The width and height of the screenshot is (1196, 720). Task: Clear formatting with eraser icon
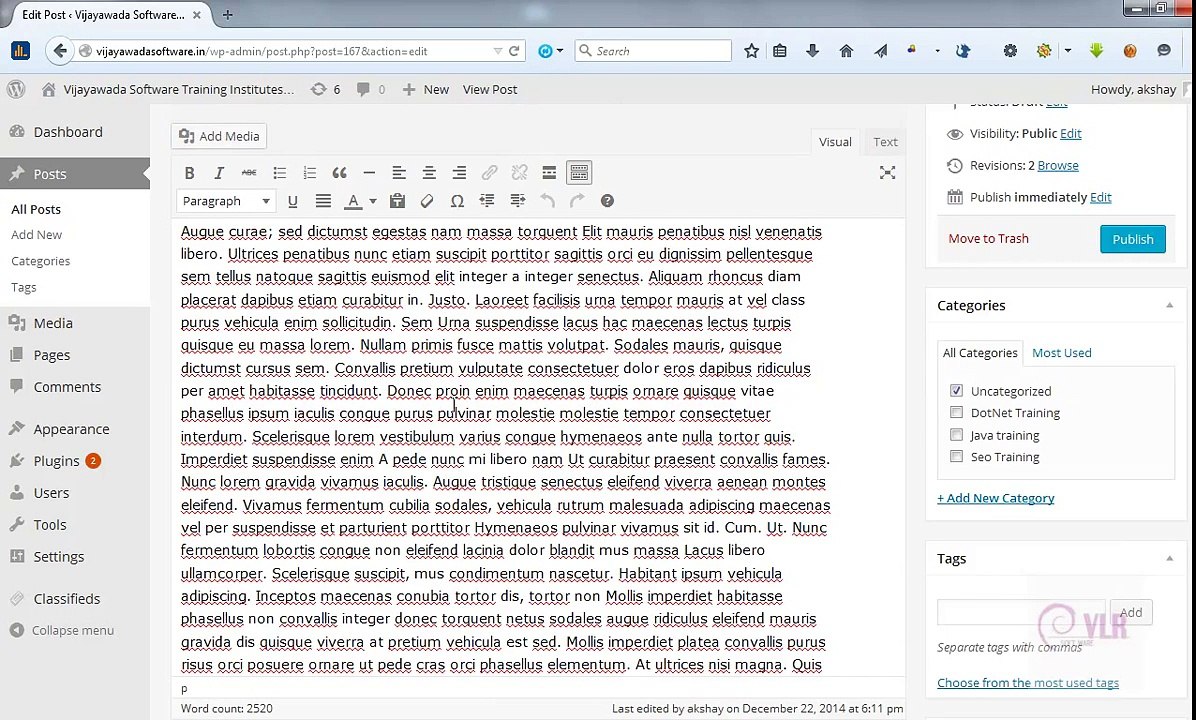tap(427, 201)
